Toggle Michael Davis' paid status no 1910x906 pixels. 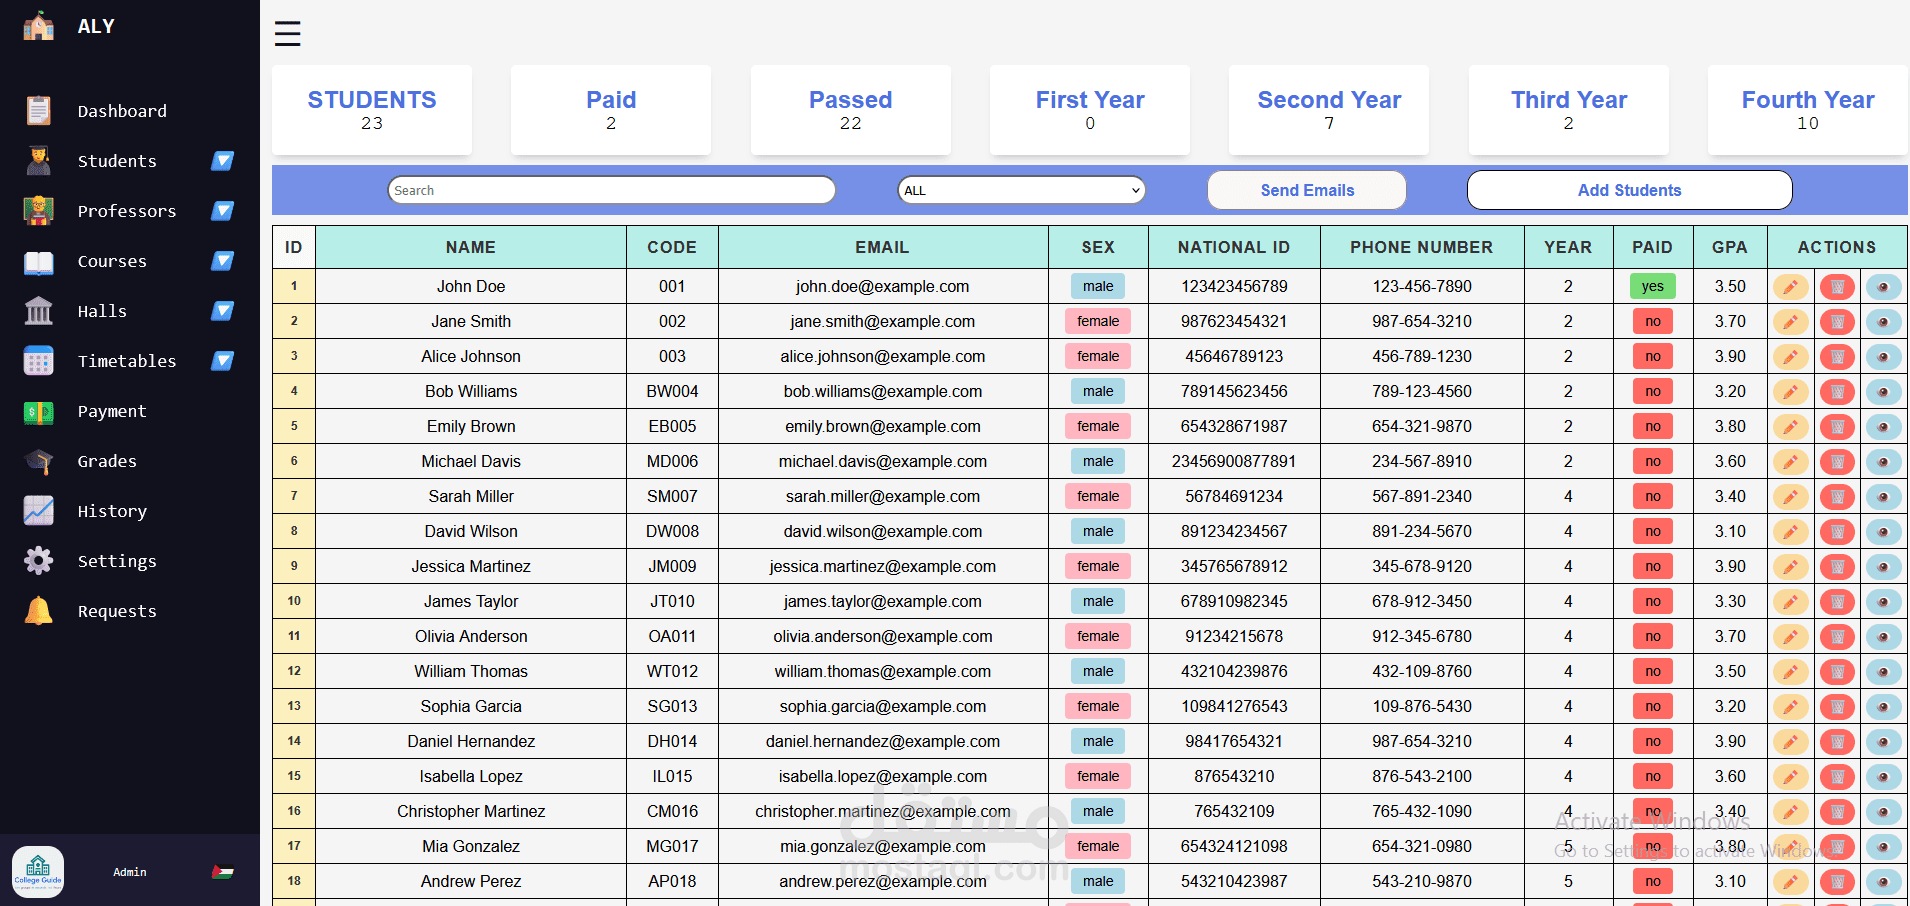1652,461
